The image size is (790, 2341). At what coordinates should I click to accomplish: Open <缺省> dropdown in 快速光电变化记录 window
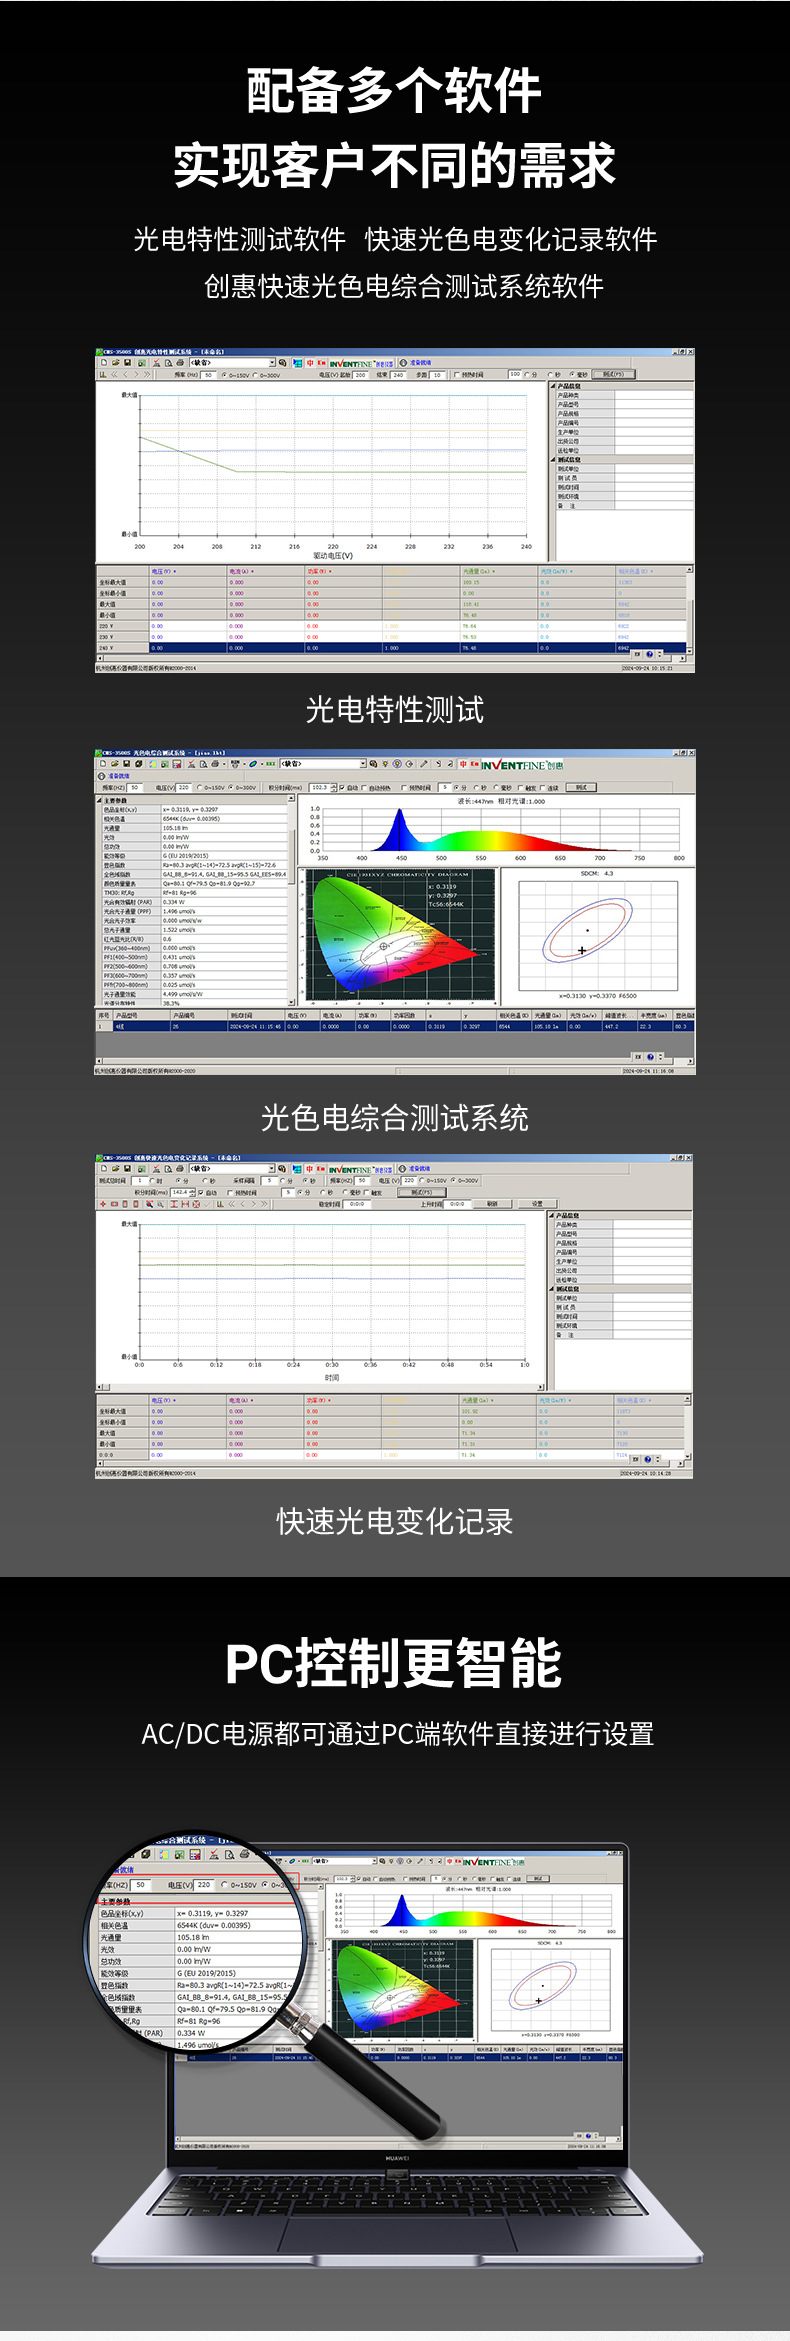click(x=232, y=1168)
